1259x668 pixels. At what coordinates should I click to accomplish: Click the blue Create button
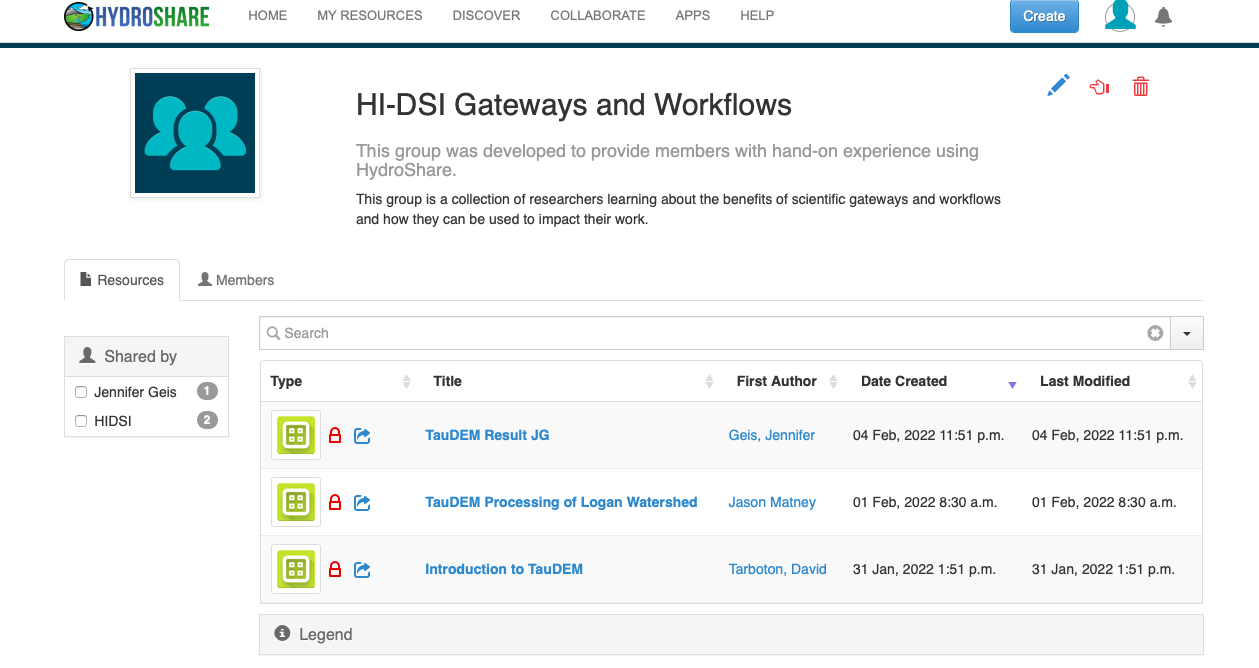click(1044, 16)
